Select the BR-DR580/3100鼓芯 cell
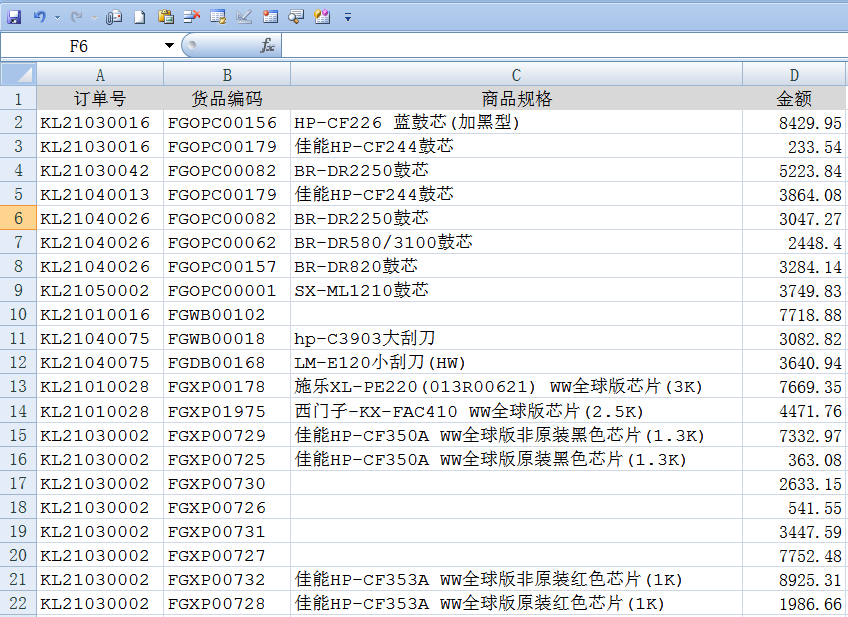The height and width of the screenshot is (617, 848). tap(516, 242)
